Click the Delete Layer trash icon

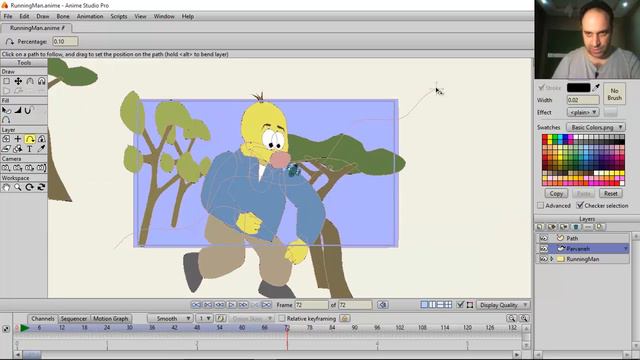pos(576,227)
